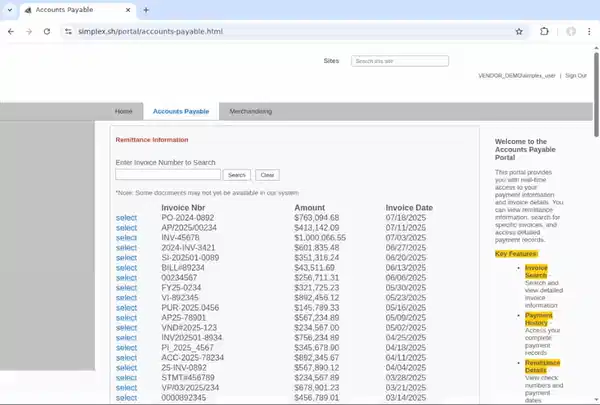Select invoice AP/2025/00234
600x405 pixels.
126,228
